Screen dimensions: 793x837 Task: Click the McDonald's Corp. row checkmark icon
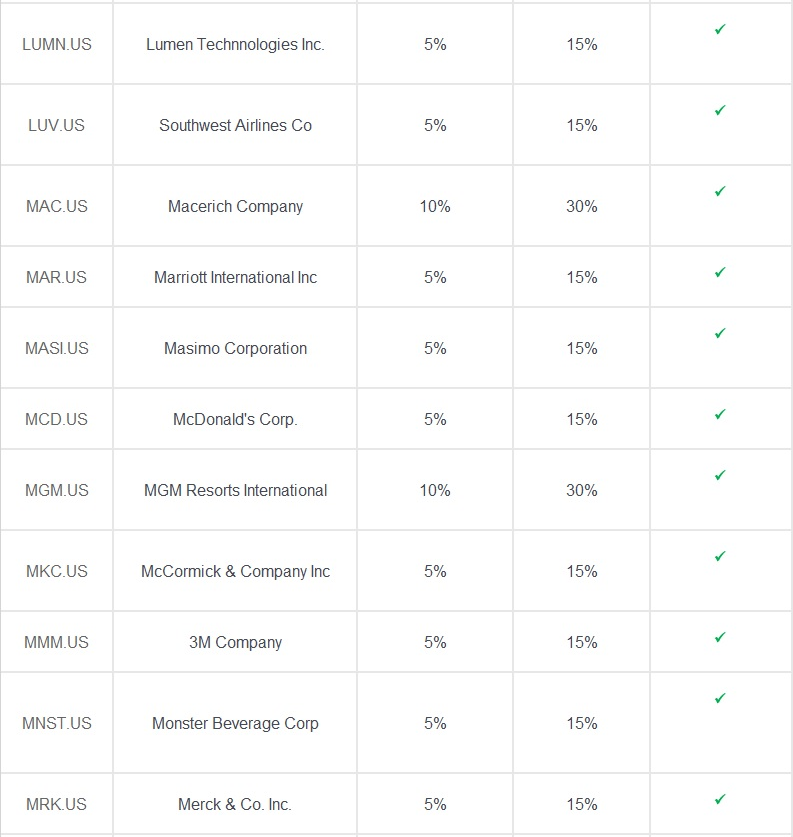coord(720,415)
